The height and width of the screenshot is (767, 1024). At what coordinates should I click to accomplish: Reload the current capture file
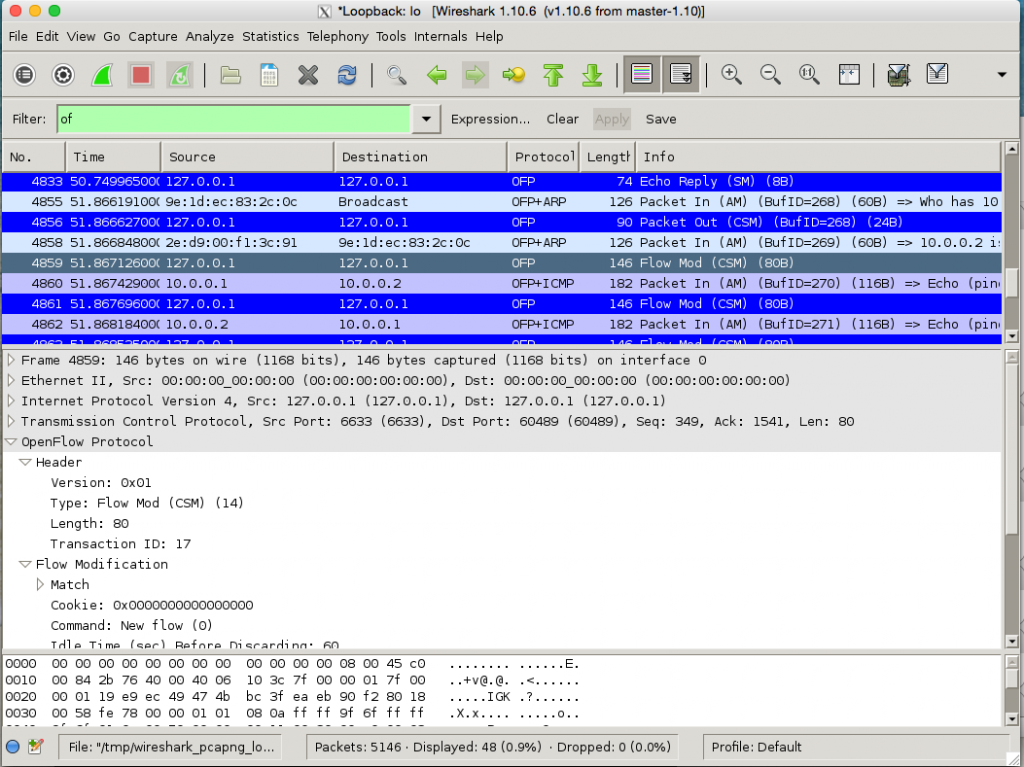(x=348, y=74)
